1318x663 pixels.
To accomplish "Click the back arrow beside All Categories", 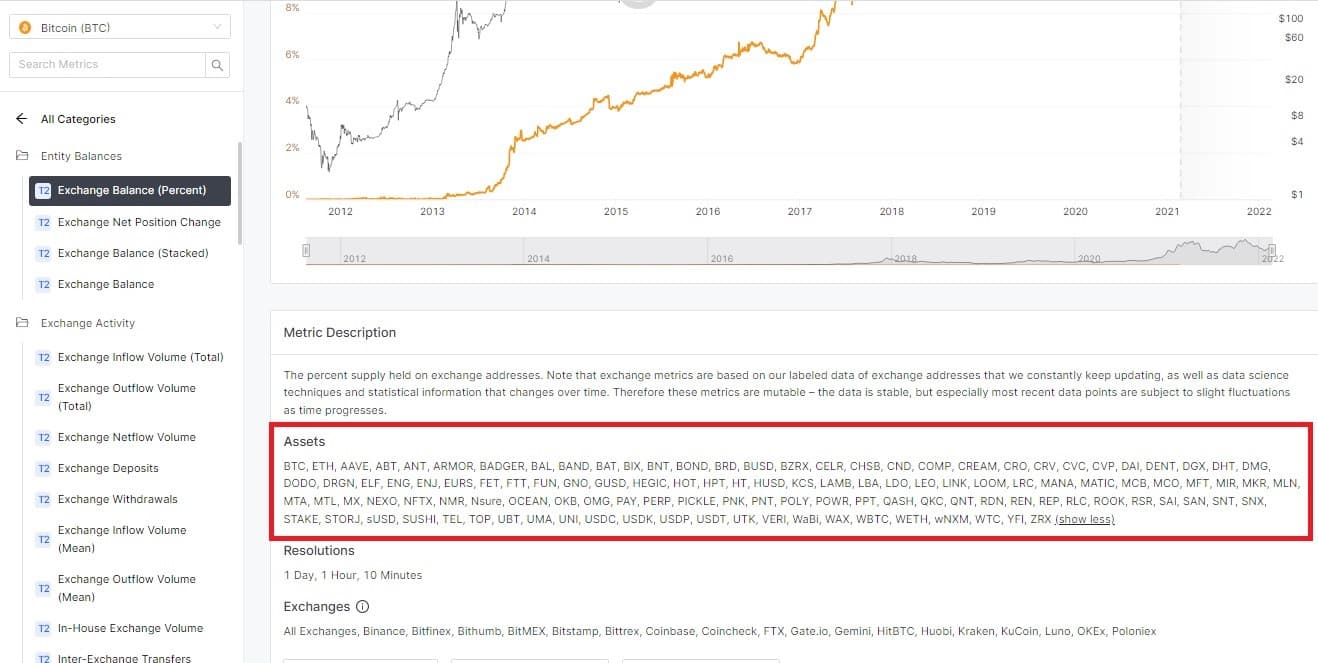I will coord(22,119).
